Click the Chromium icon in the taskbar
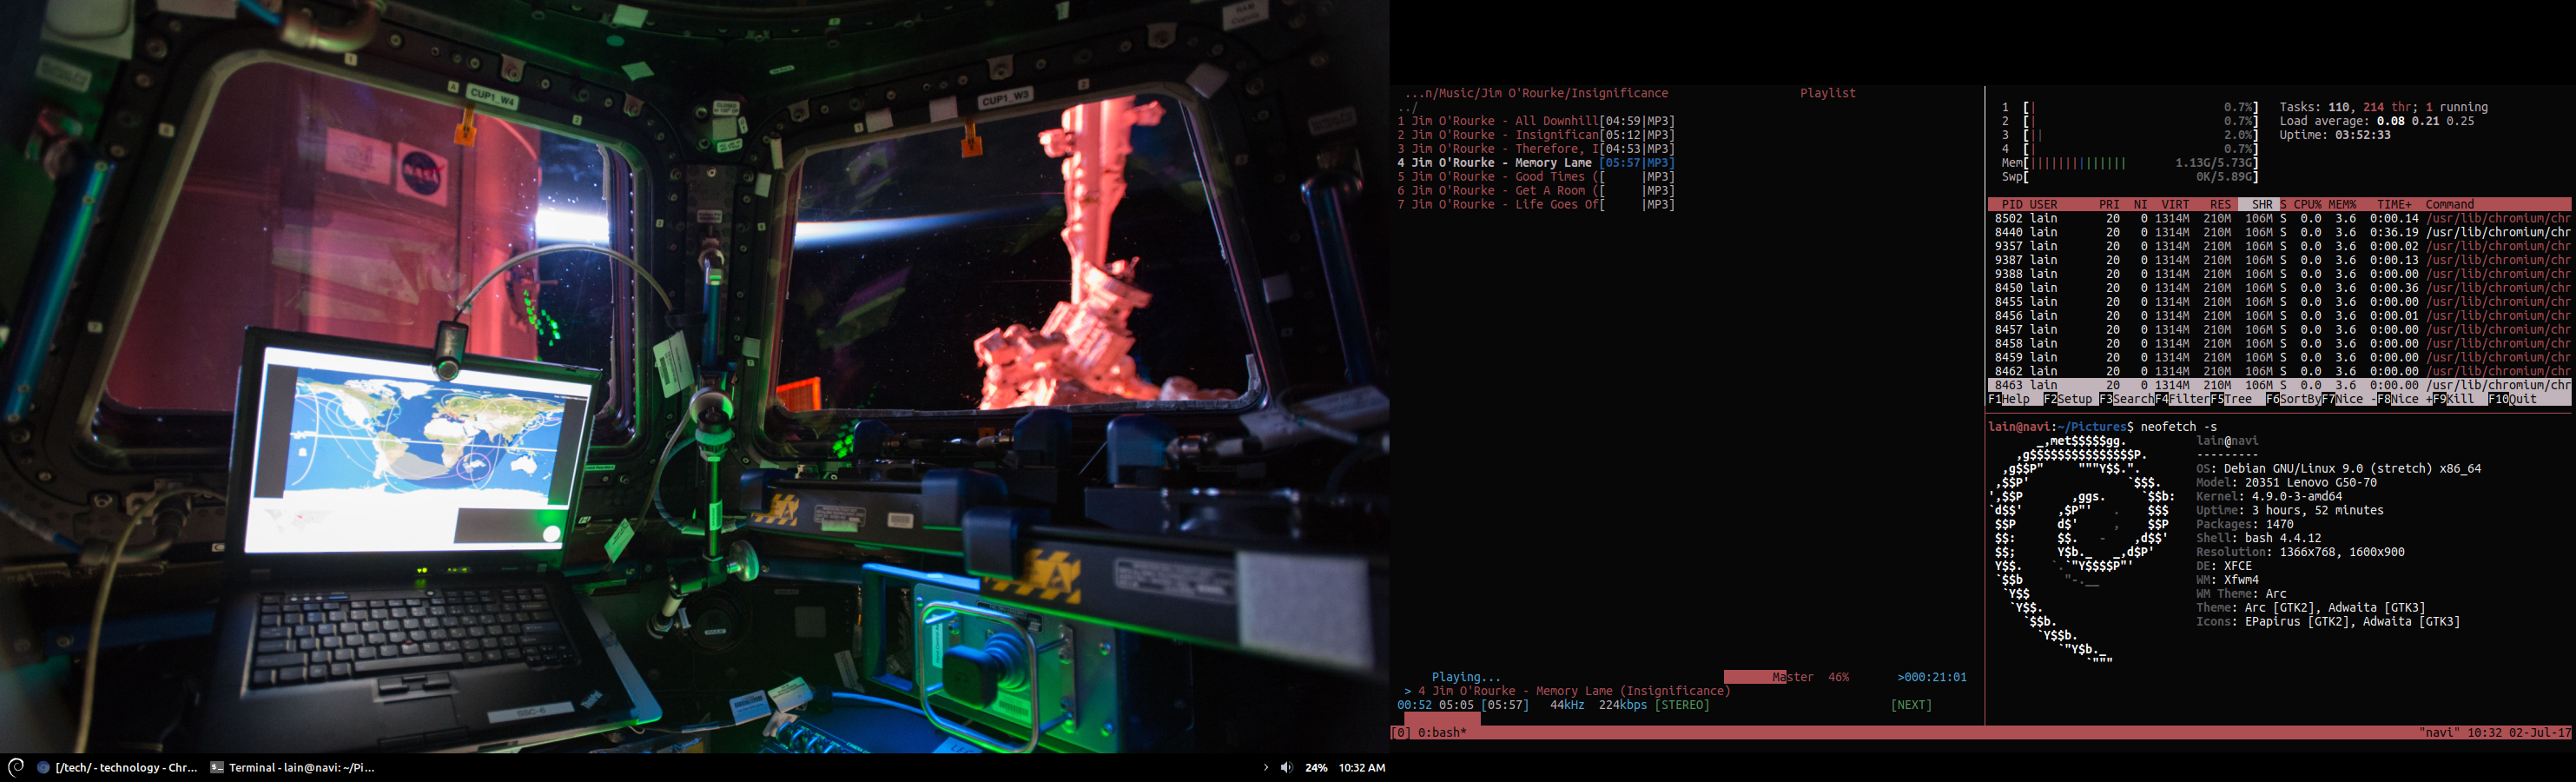 point(43,768)
